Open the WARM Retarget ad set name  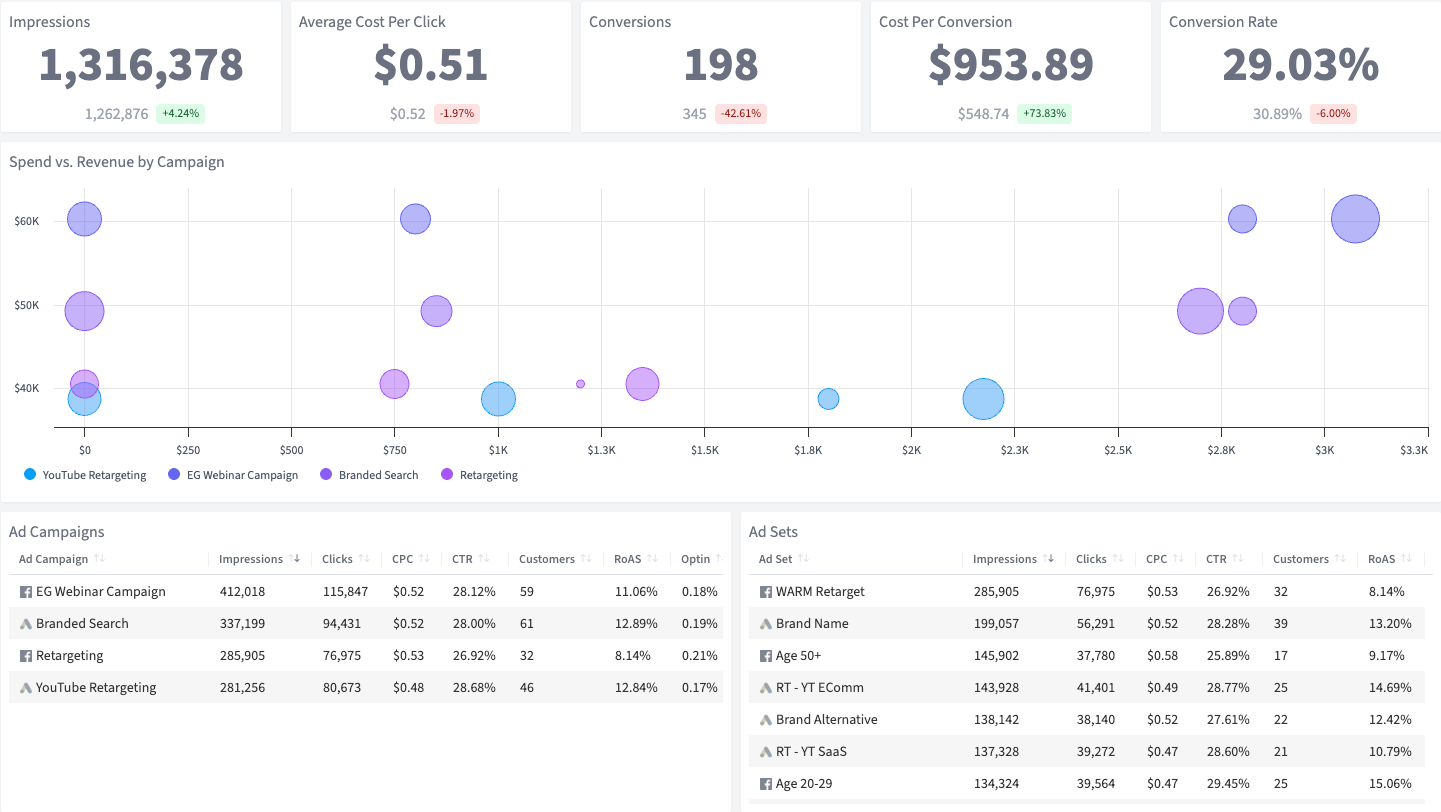click(820, 591)
